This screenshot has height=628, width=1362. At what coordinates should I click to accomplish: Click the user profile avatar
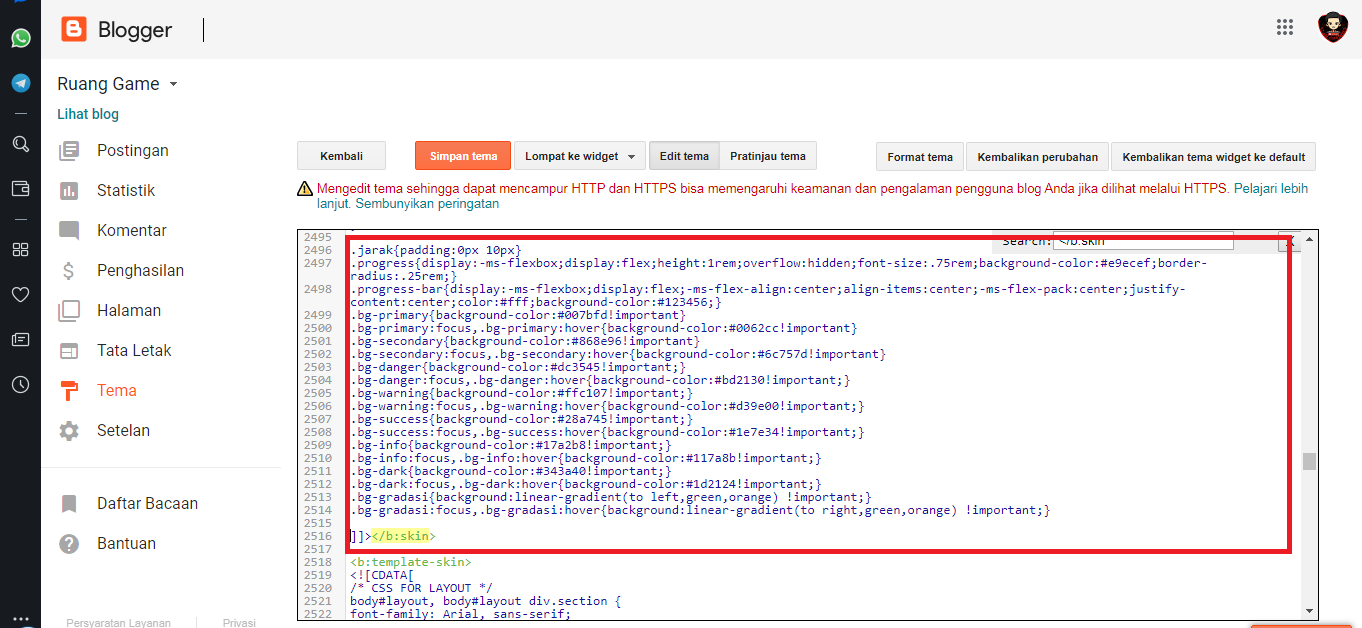click(x=1332, y=27)
